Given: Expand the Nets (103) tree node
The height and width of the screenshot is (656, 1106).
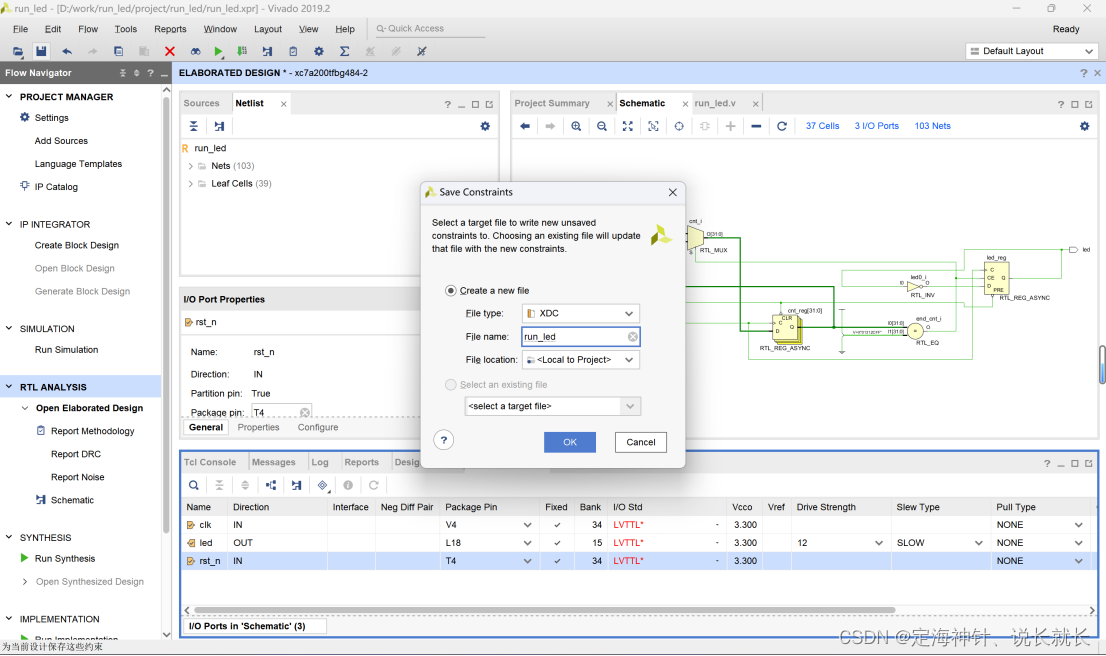Looking at the screenshot, I should click(190, 166).
